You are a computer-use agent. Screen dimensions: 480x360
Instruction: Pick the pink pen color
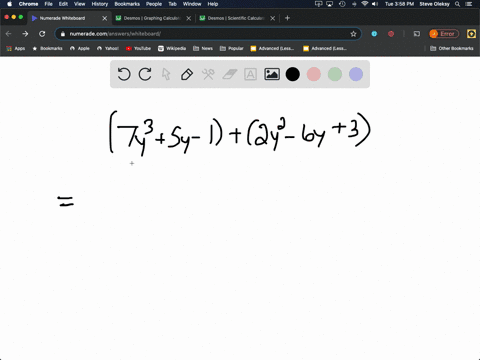(314, 74)
